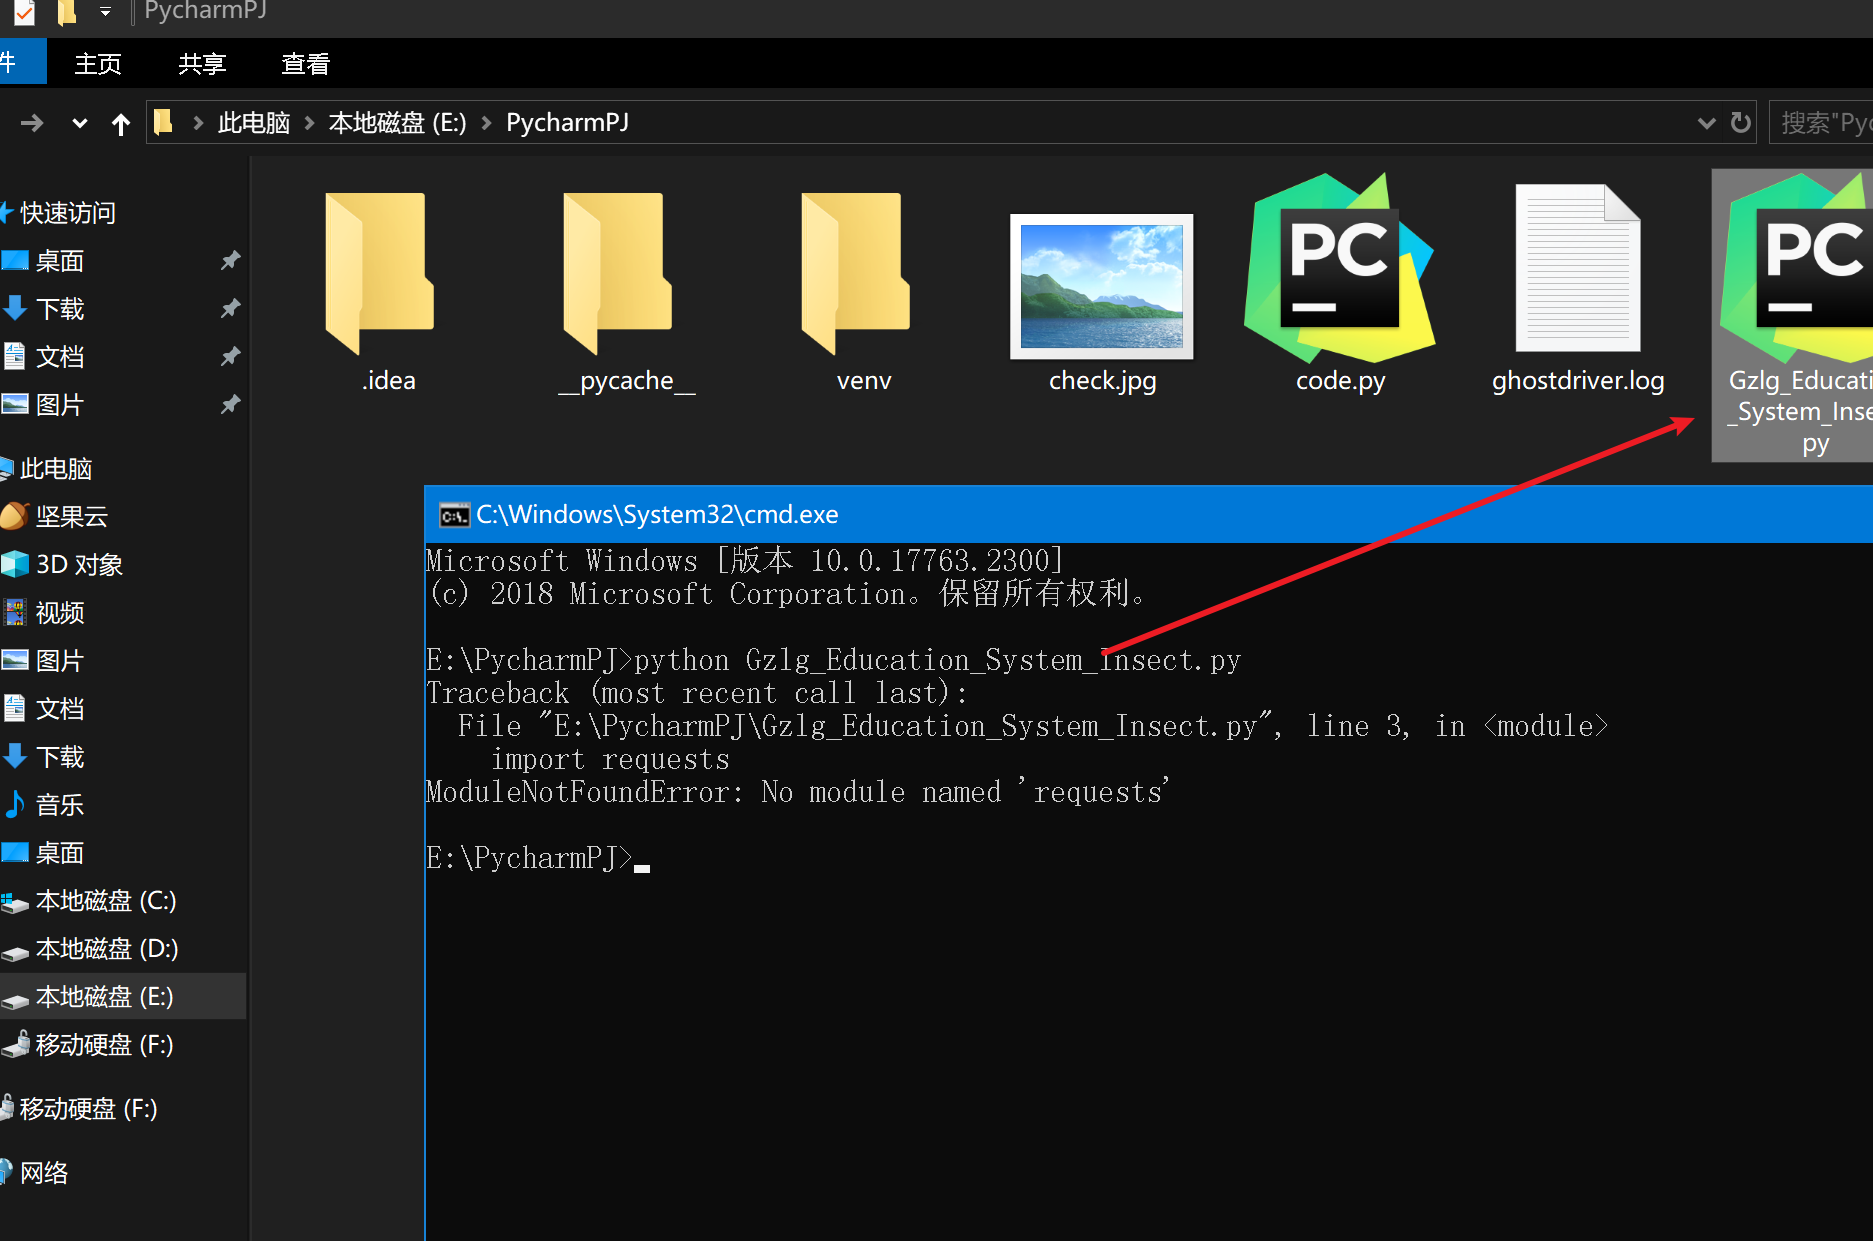Open the __pycache__ folder icon
The height and width of the screenshot is (1241, 1873).
[x=617, y=272]
